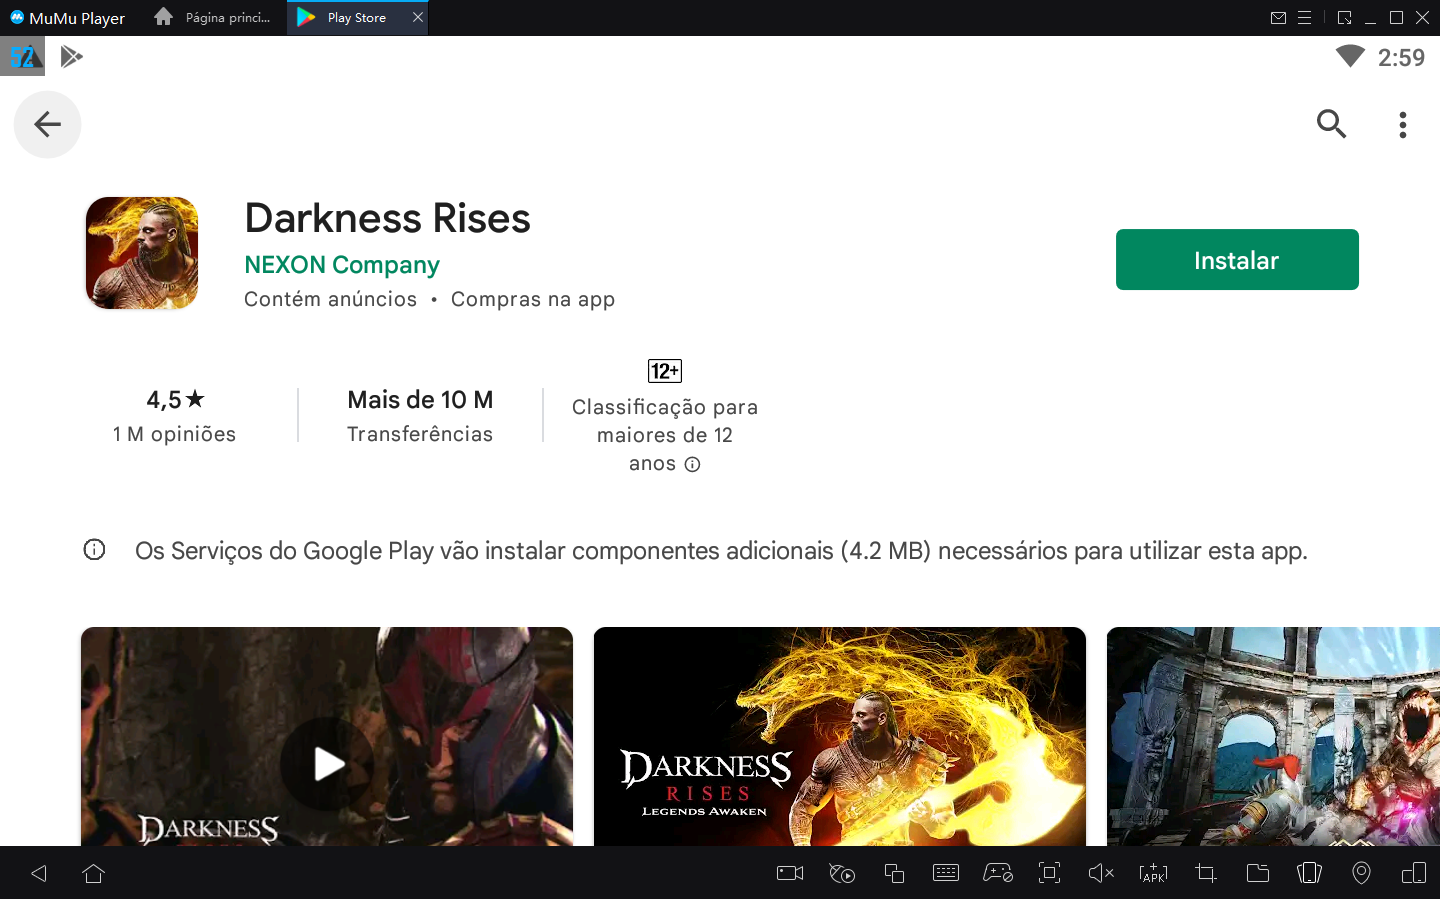
Task: Enter fullscreen mode via the frame icon
Action: [x=1049, y=872]
